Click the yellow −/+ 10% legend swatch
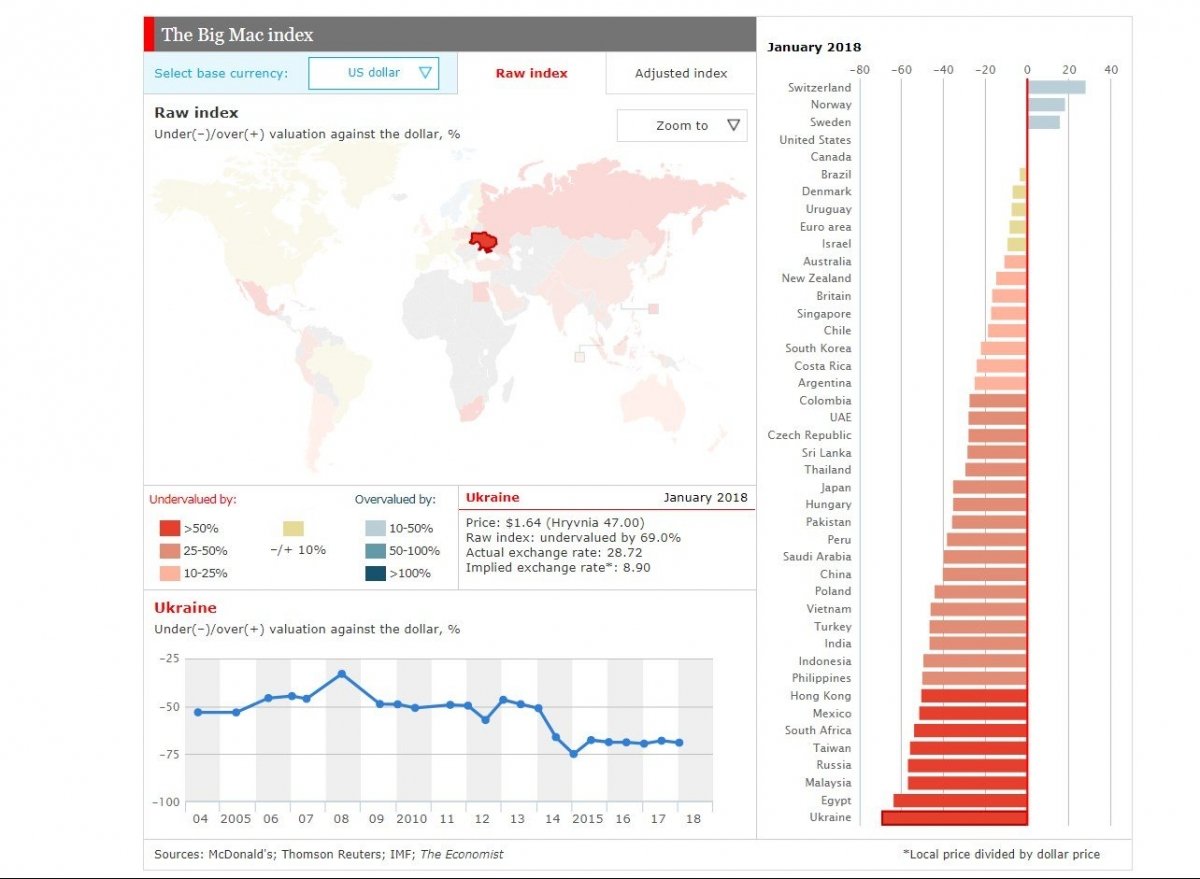 pos(293,528)
